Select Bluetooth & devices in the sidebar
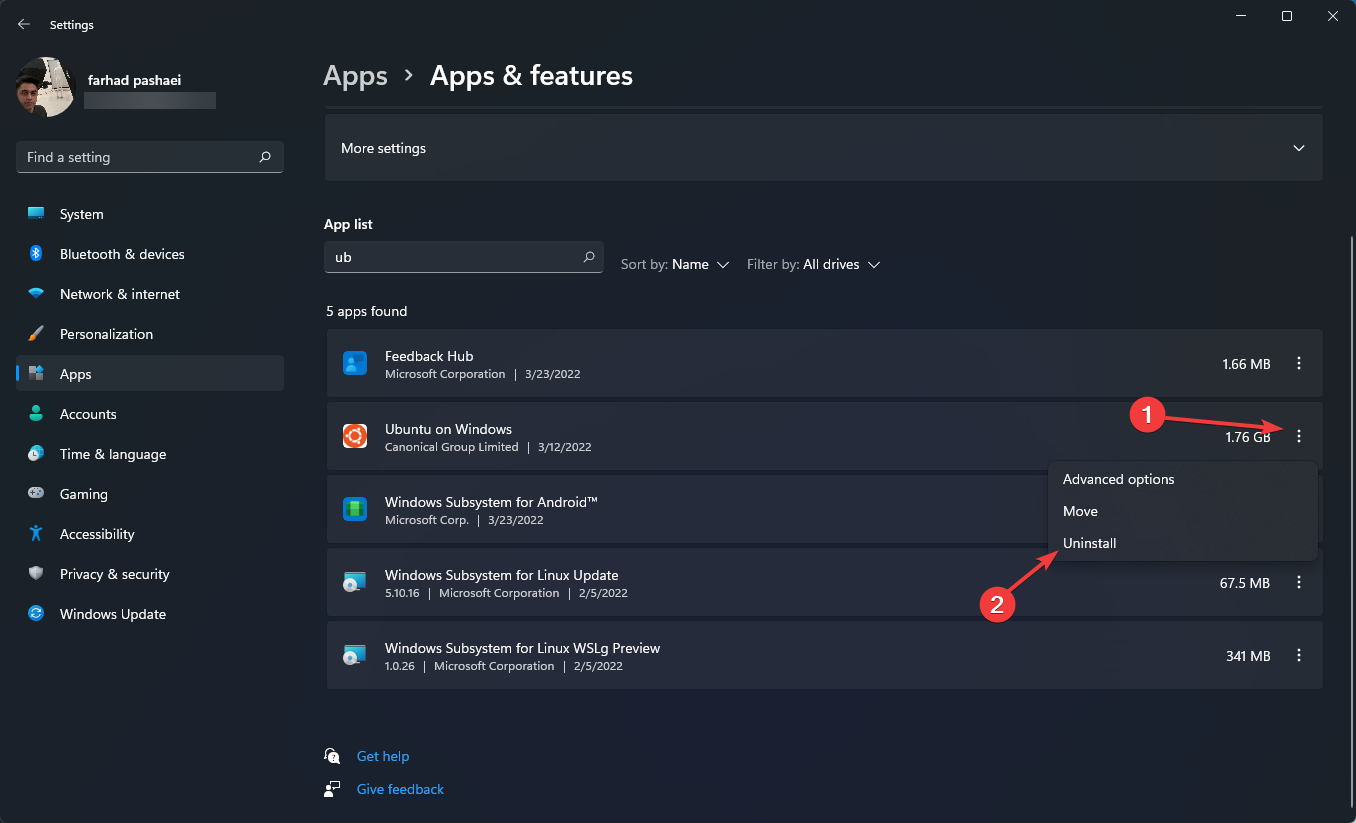This screenshot has width=1356, height=823. point(121,253)
